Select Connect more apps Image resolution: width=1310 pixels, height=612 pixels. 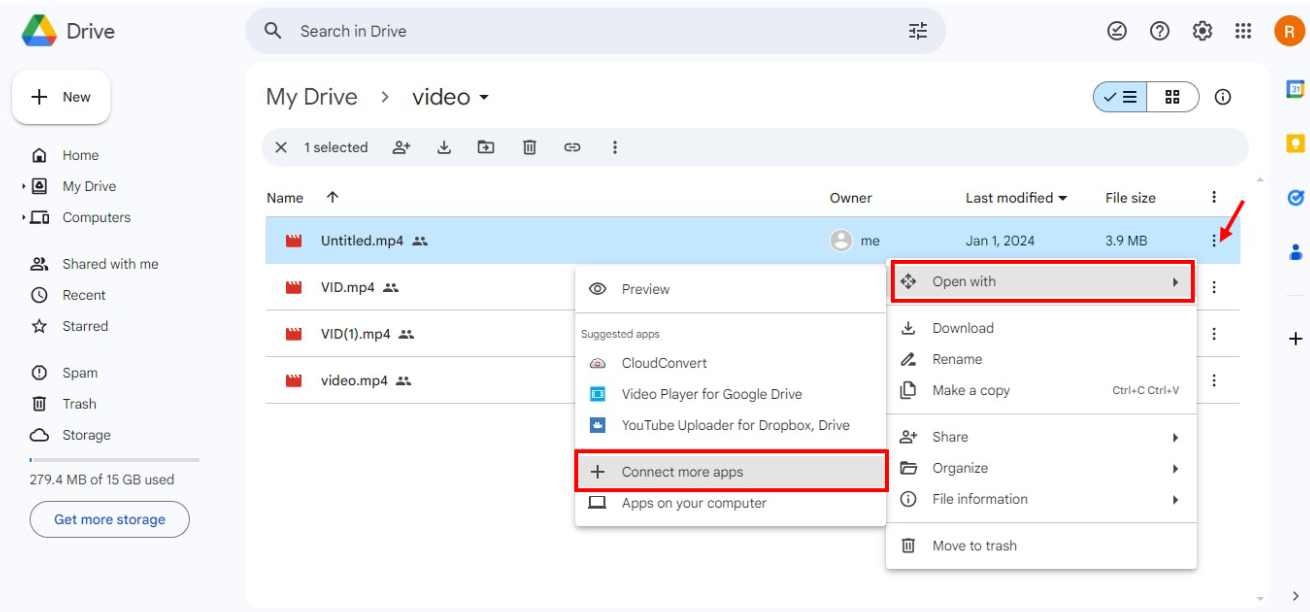click(x=731, y=471)
